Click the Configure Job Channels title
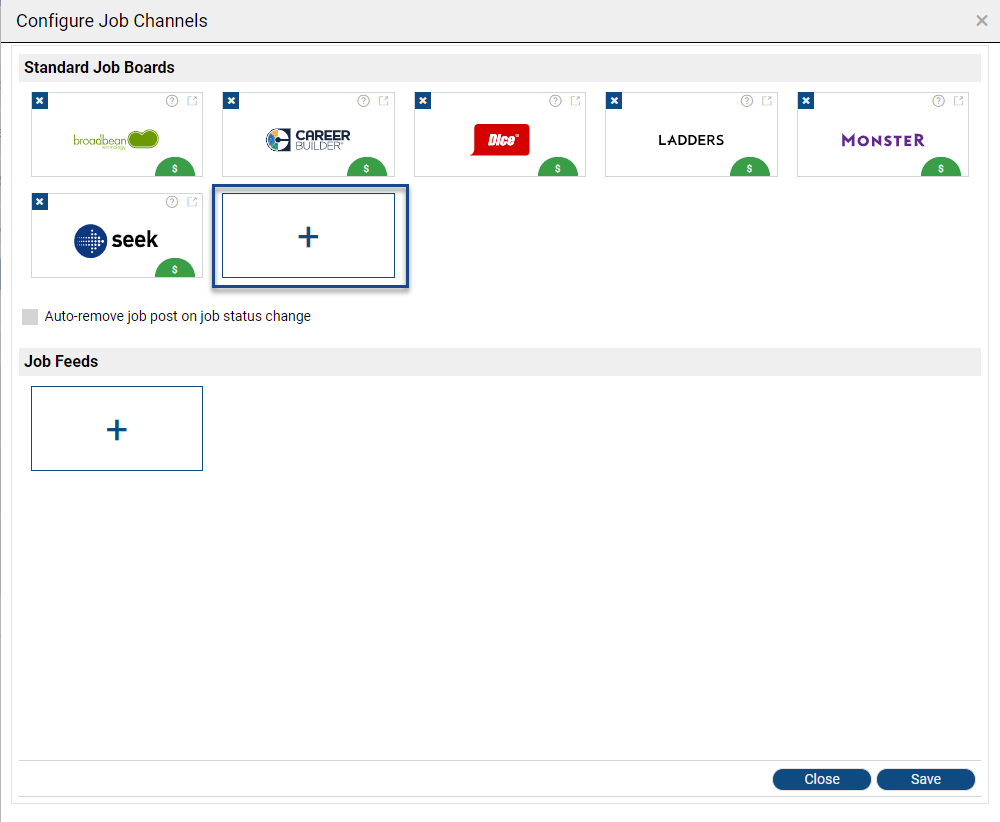 point(112,21)
